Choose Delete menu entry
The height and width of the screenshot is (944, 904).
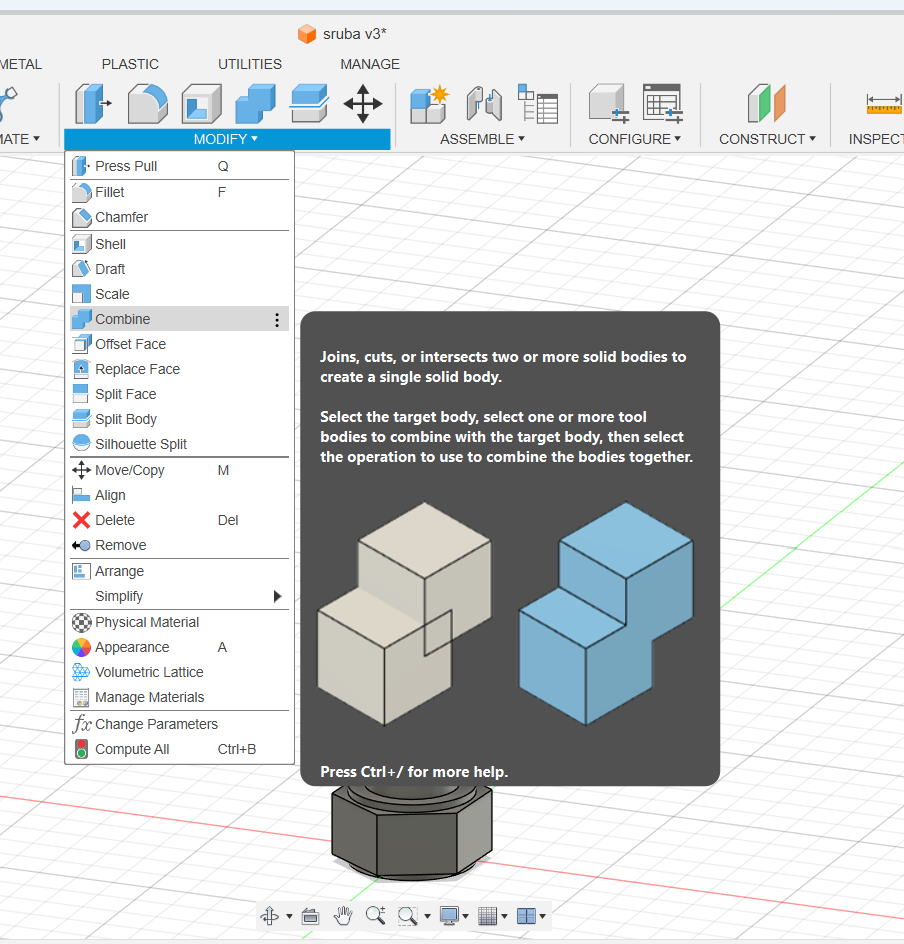[179, 520]
